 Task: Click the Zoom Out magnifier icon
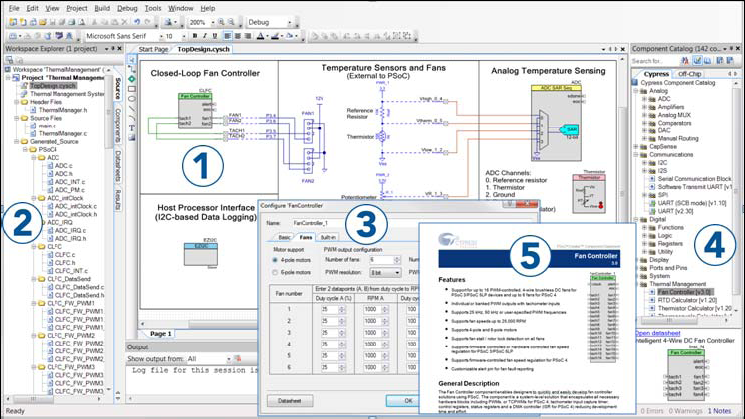click(231, 22)
